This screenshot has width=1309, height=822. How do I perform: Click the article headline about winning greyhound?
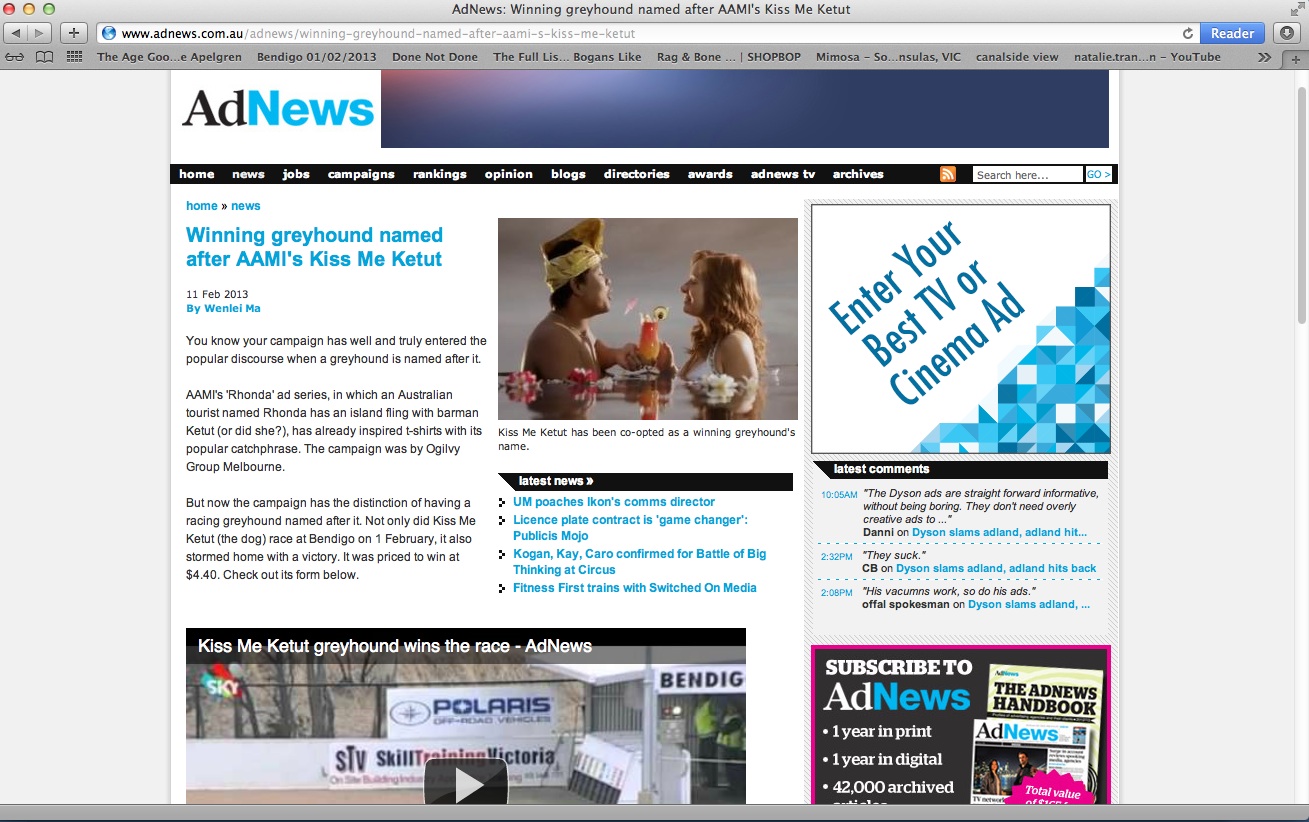coord(314,247)
